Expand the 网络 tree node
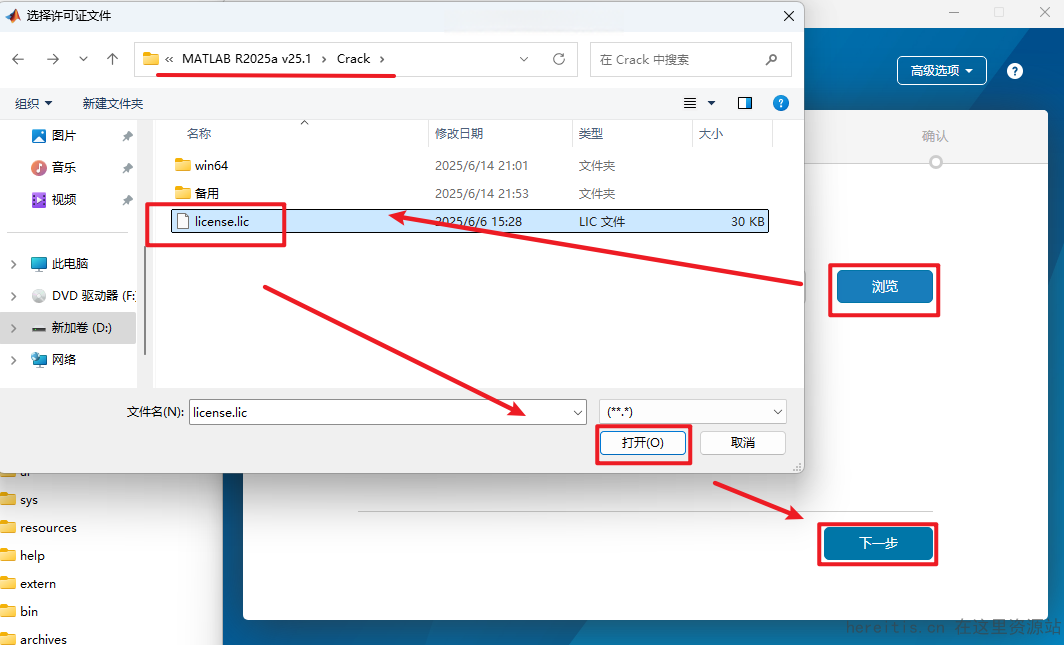Viewport: 1064px width, 645px height. pyautogui.click(x=14, y=359)
